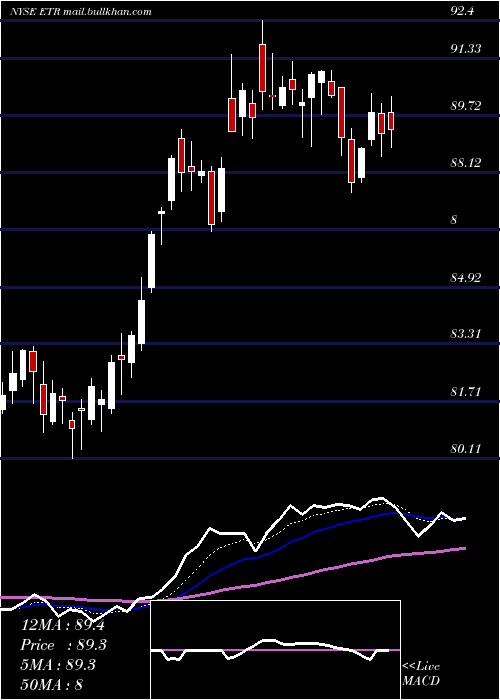Click the 88.12 price axis label
500x700 pixels.
click(x=466, y=163)
